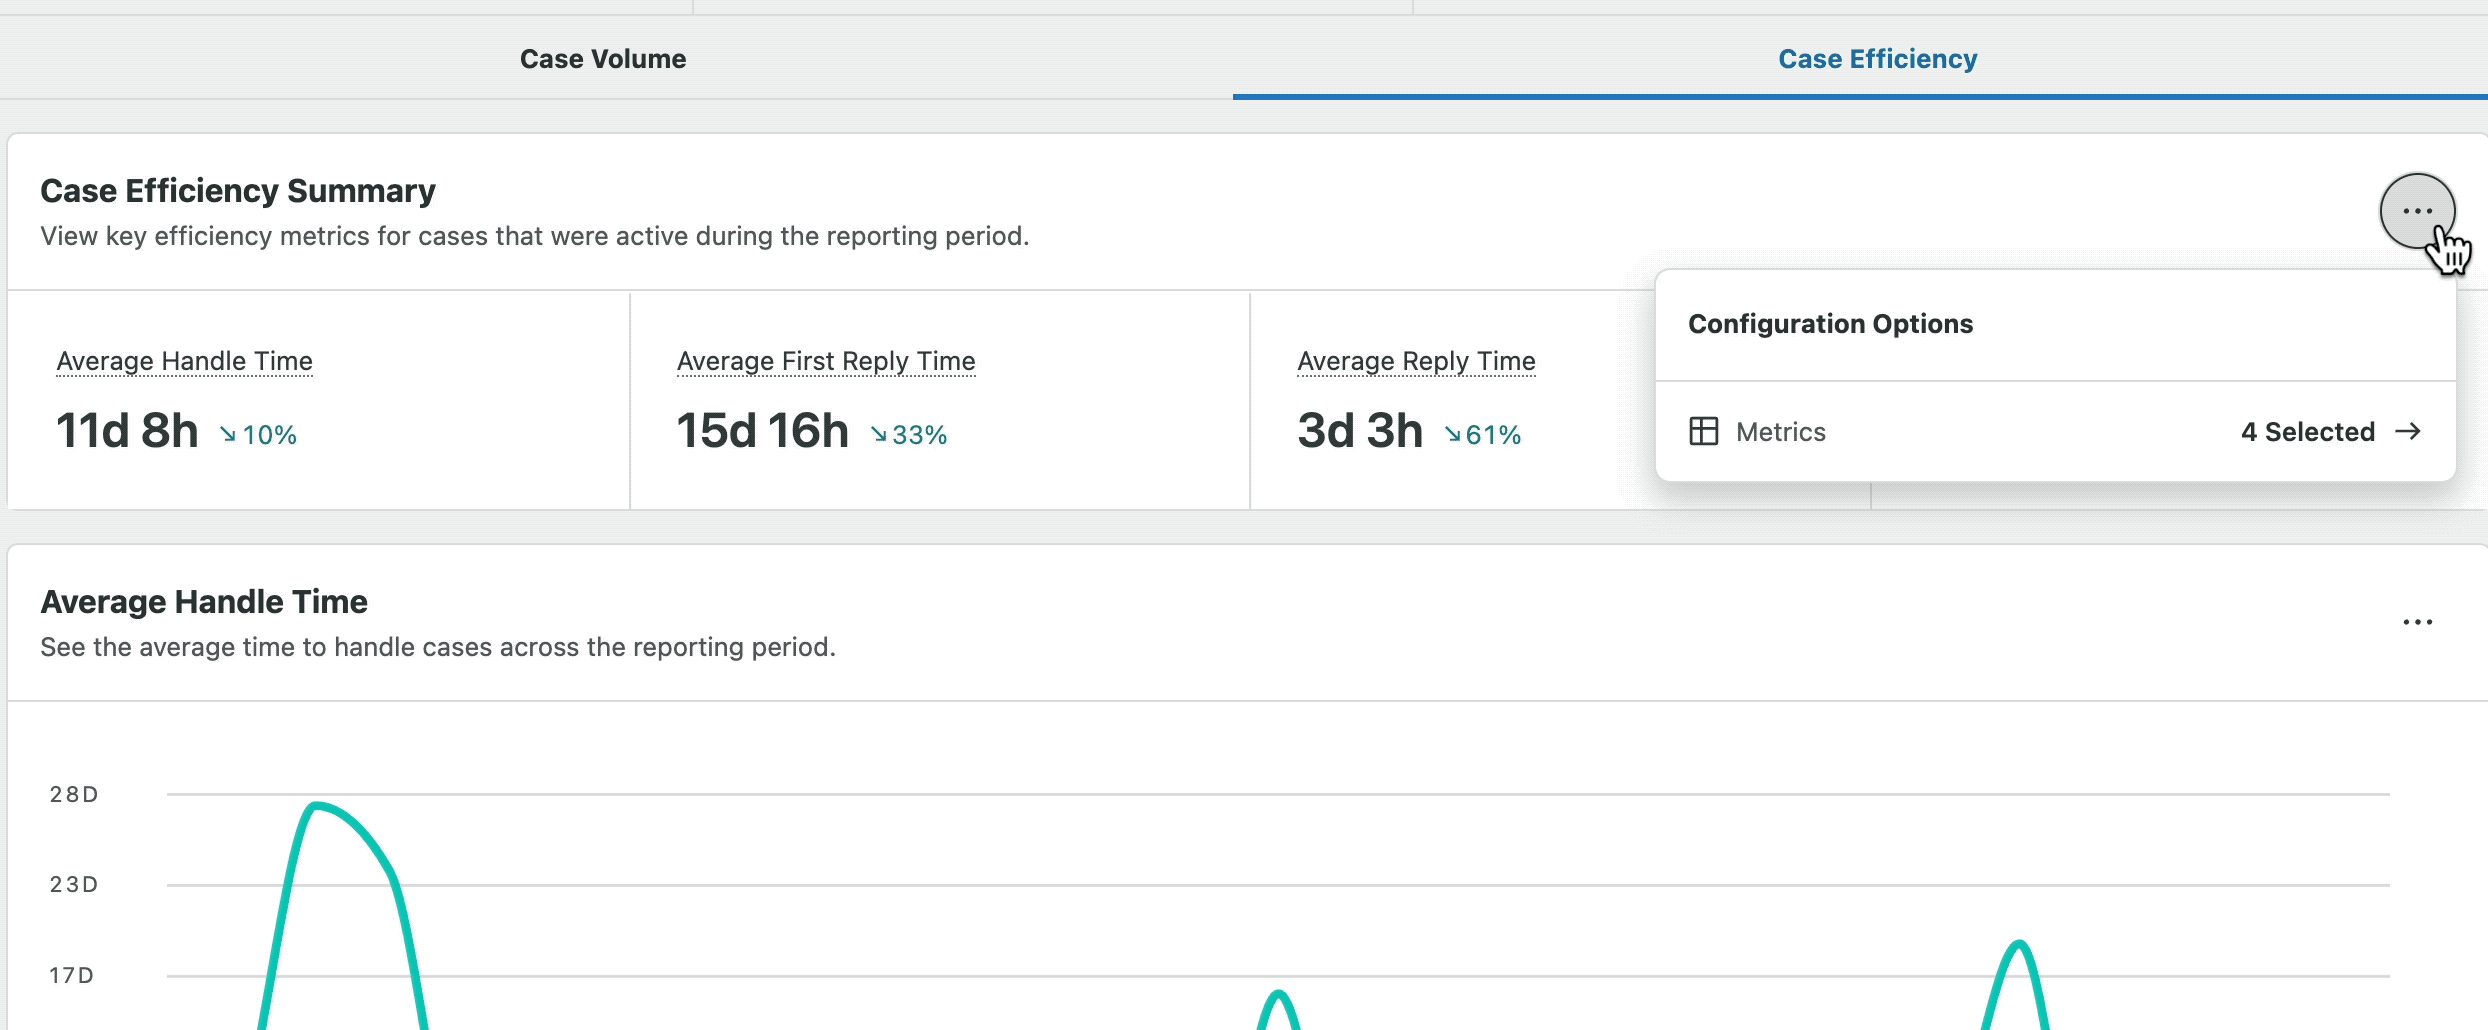Screen dimensions: 2488x1030
Task: Click the 10% decrease trend indicator
Action: click(x=258, y=435)
